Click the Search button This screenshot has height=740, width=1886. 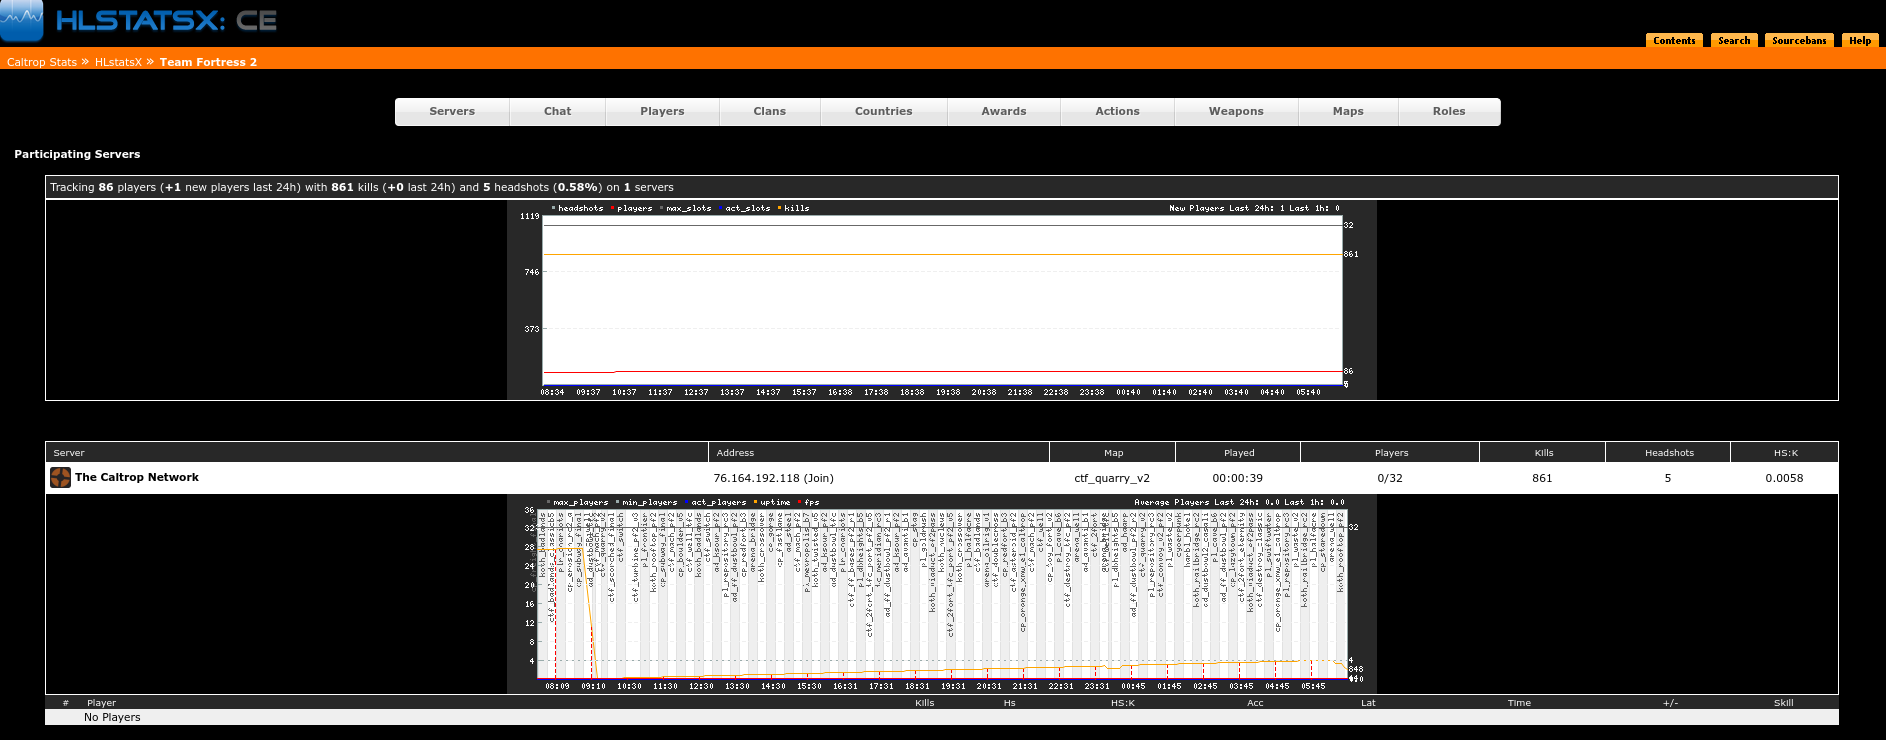coord(1734,40)
